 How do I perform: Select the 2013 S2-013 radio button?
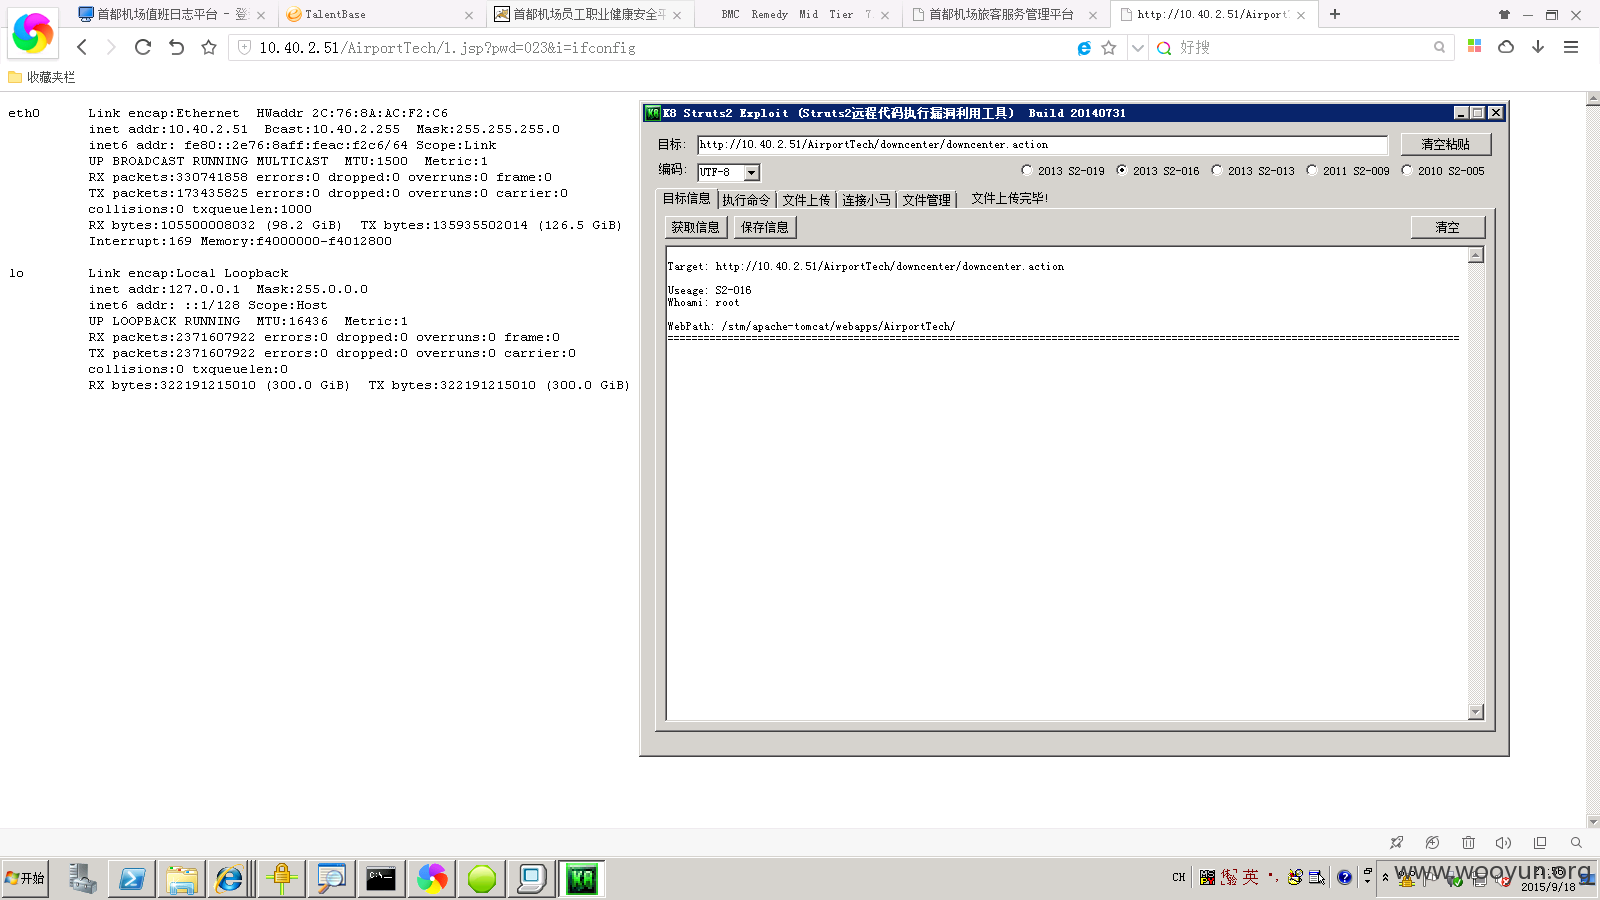1216,170
